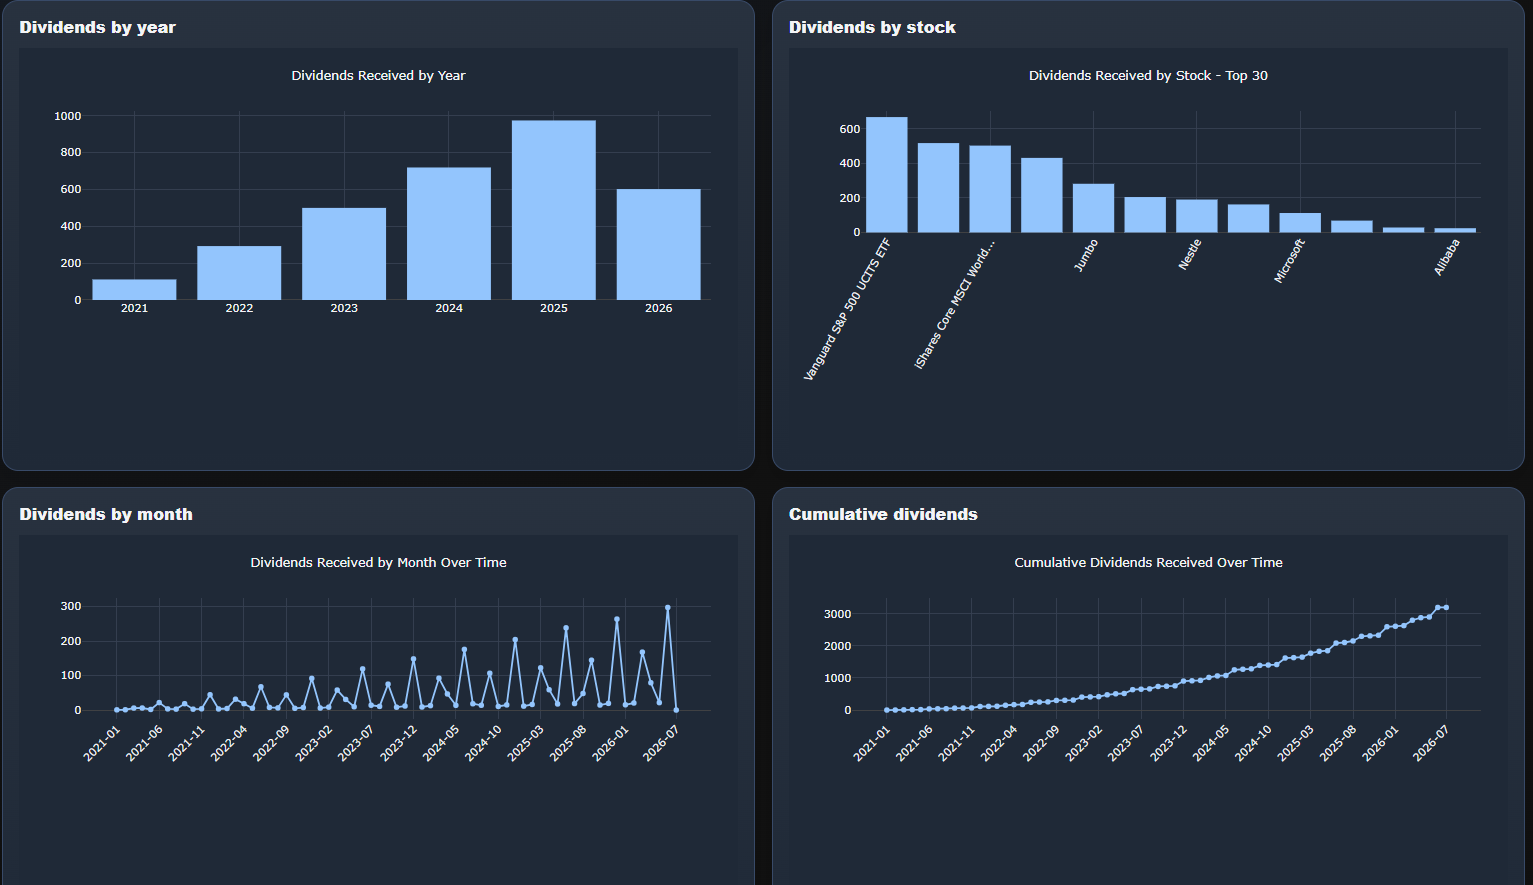The image size is (1533, 885).
Task: Click the 'Cumulative dividends' panel heading
Action: pyautogui.click(x=883, y=514)
